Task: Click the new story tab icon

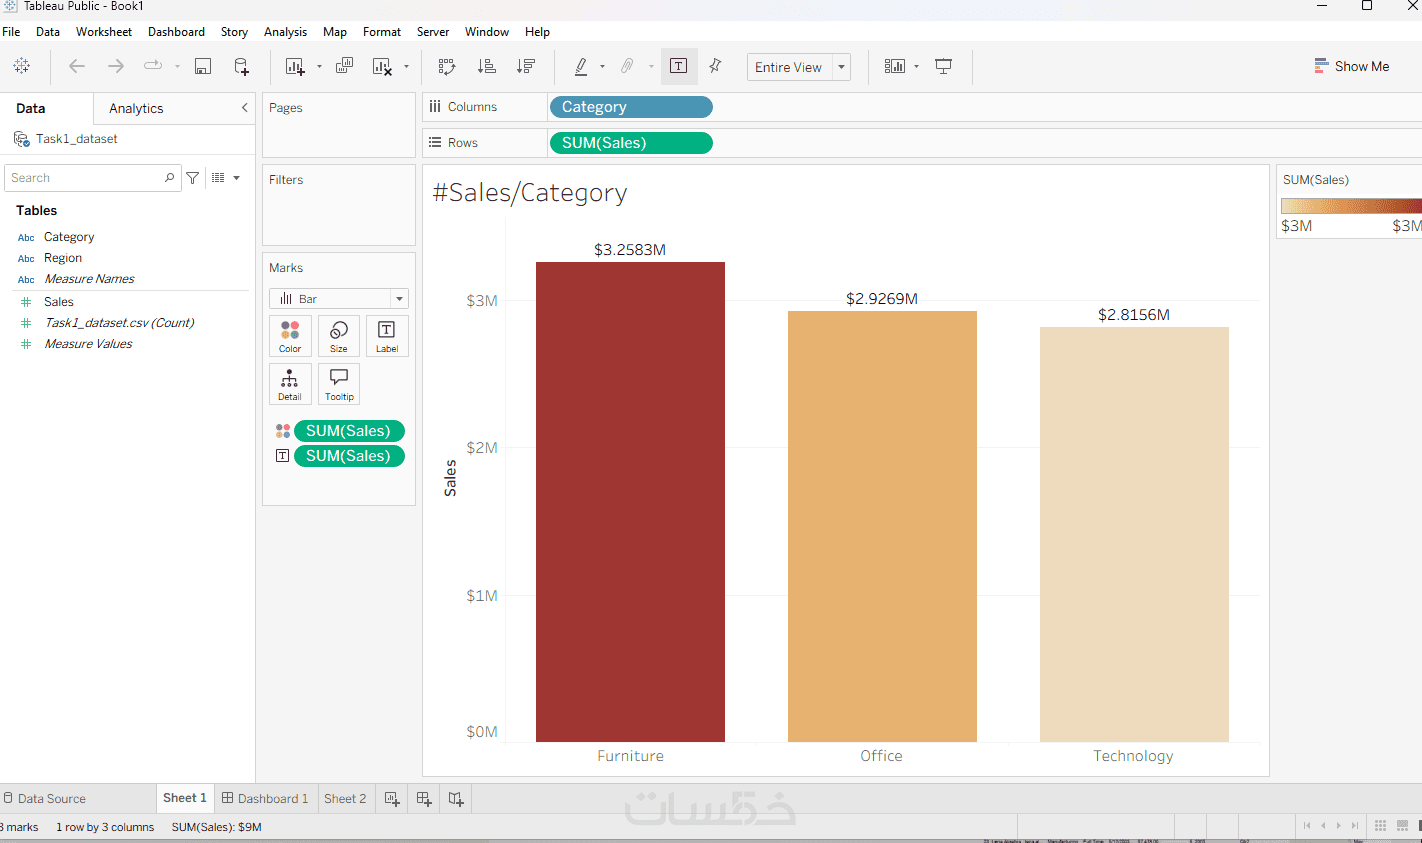Action: (456, 798)
